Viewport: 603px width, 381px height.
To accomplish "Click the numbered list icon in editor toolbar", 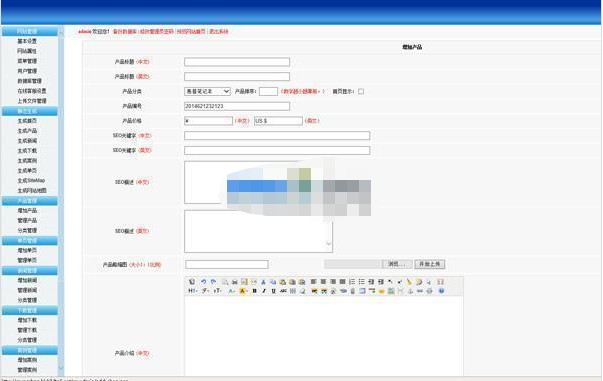I will [352, 282].
